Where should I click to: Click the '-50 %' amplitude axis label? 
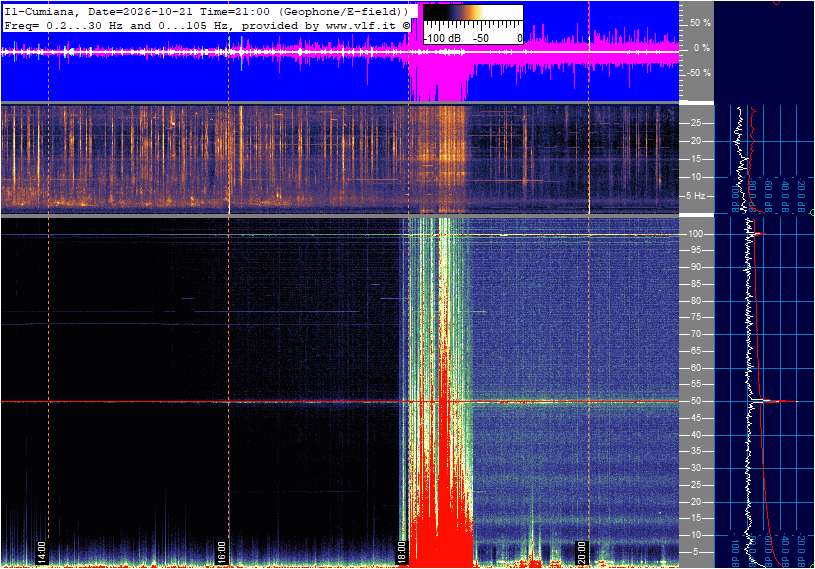point(698,72)
